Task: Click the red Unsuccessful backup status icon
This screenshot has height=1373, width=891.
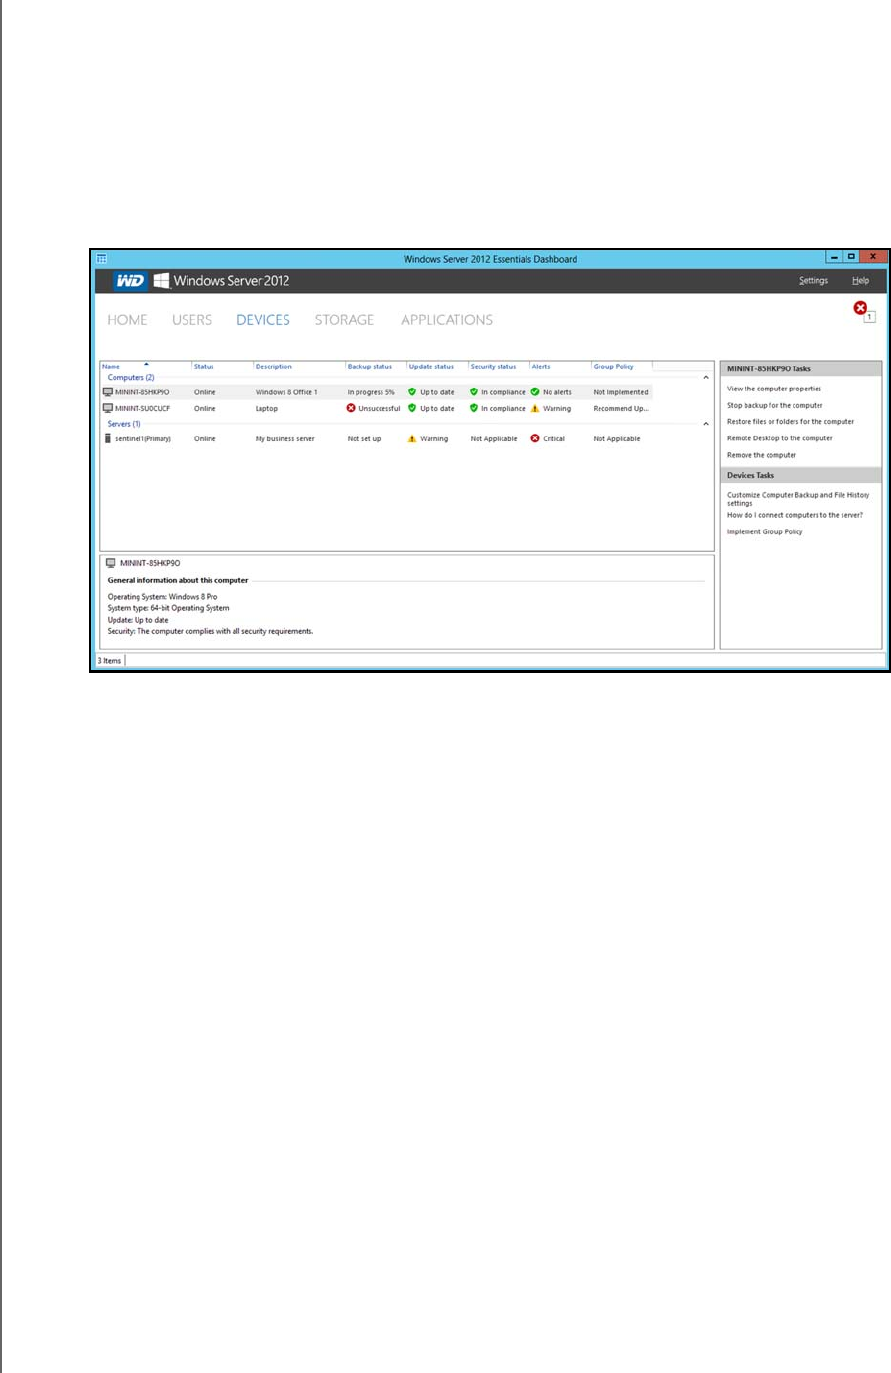Action: point(351,408)
